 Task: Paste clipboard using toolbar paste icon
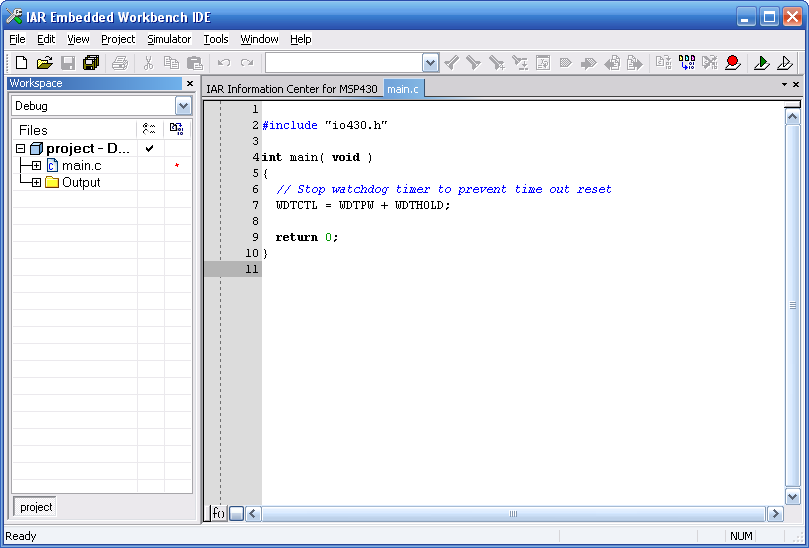(195, 63)
